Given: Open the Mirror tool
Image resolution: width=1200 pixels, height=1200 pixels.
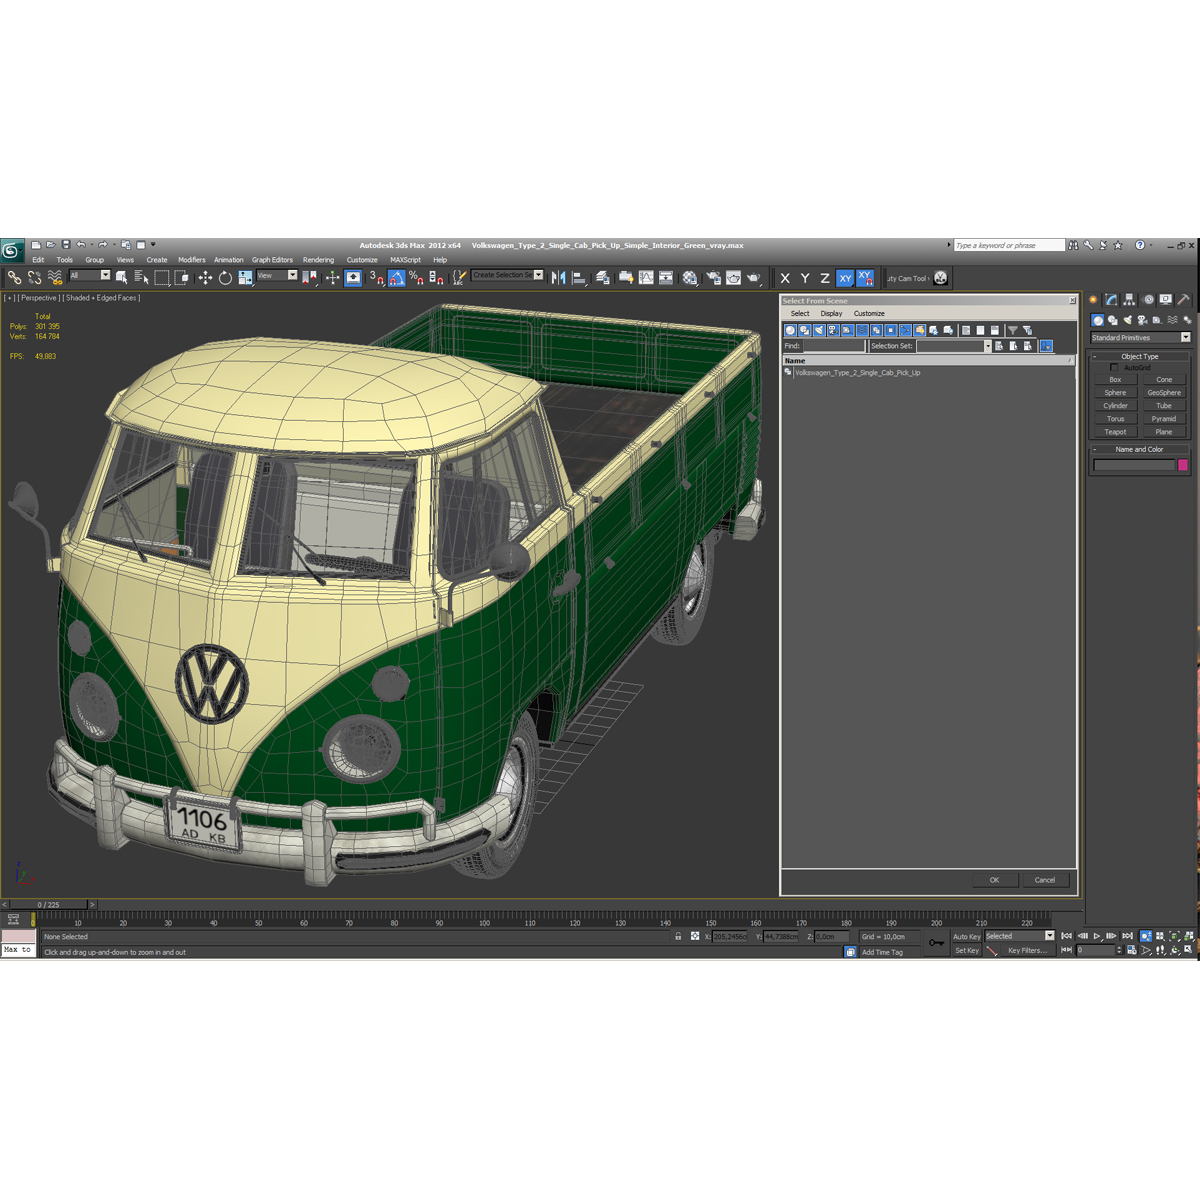Looking at the screenshot, I should [x=558, y=277].
